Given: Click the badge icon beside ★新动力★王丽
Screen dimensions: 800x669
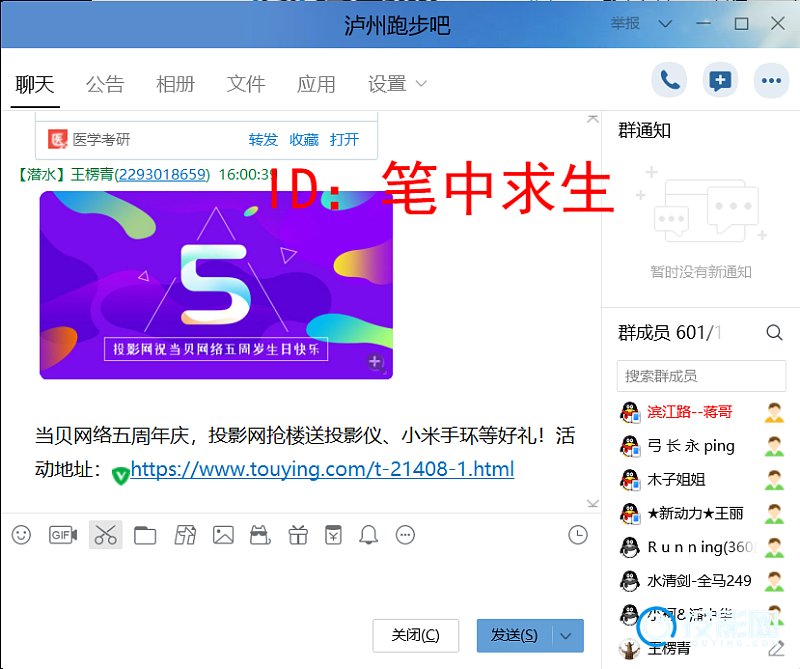Looking at the screenshot, I should click(774, 513).
